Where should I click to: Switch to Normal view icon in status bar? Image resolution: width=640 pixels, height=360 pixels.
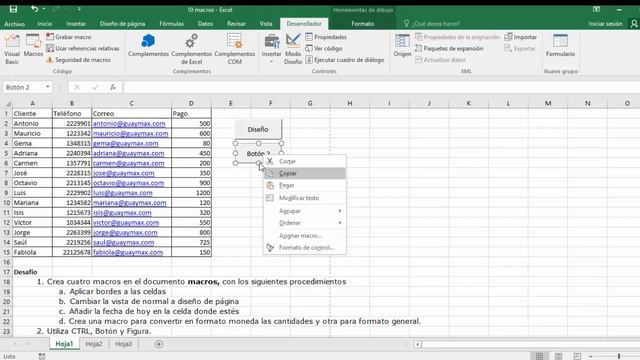coord(539,356)
